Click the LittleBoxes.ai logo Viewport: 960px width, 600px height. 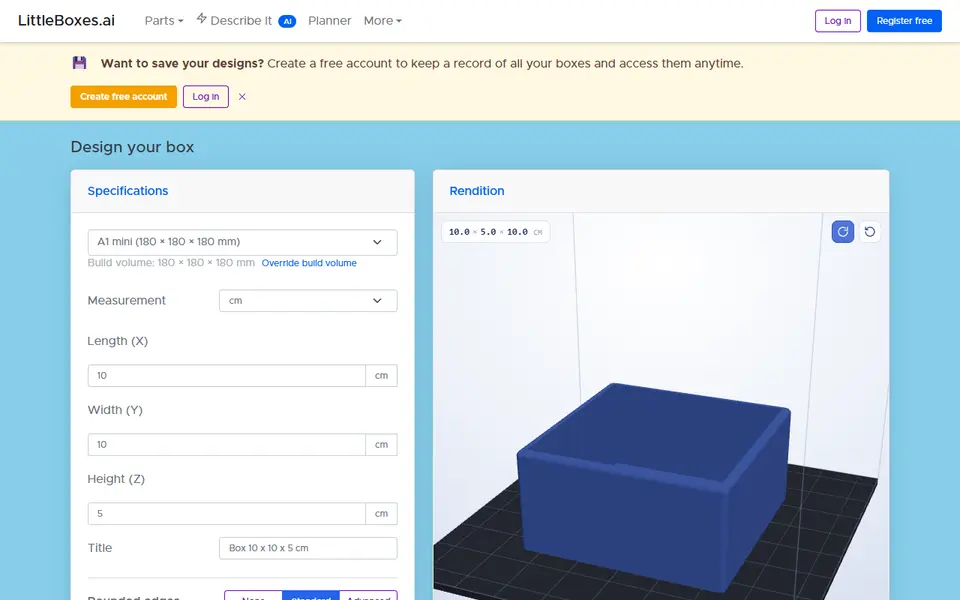[66, 20]
